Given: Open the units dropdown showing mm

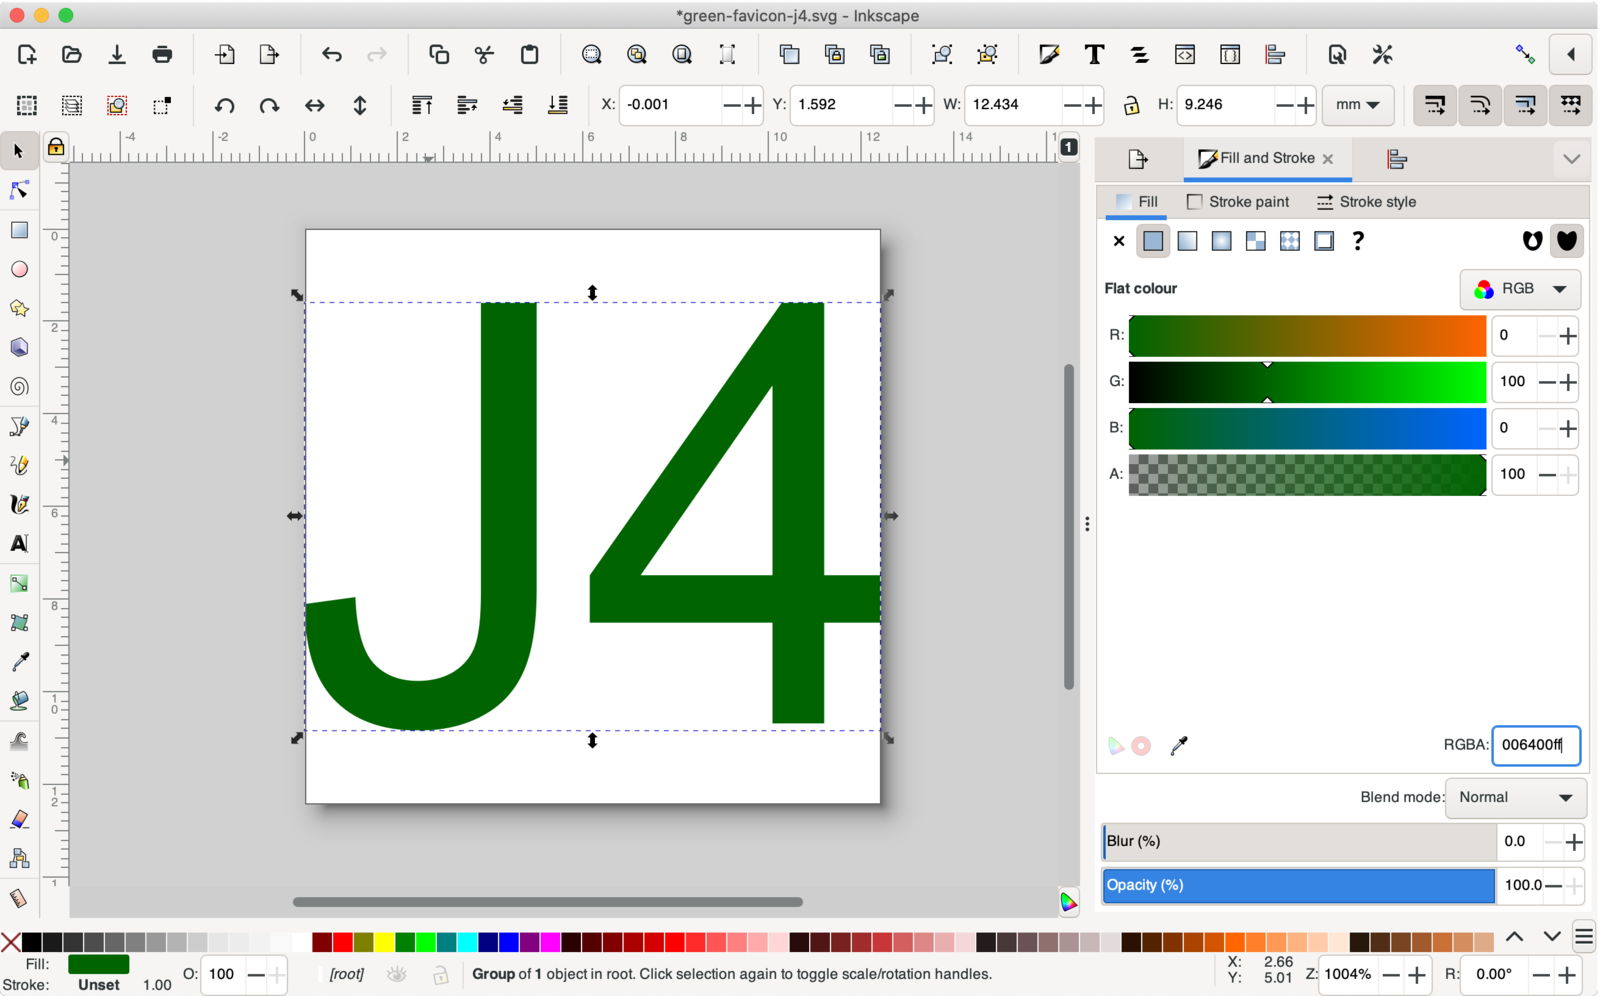Looking at the screenshot, I should point(1358,105).
